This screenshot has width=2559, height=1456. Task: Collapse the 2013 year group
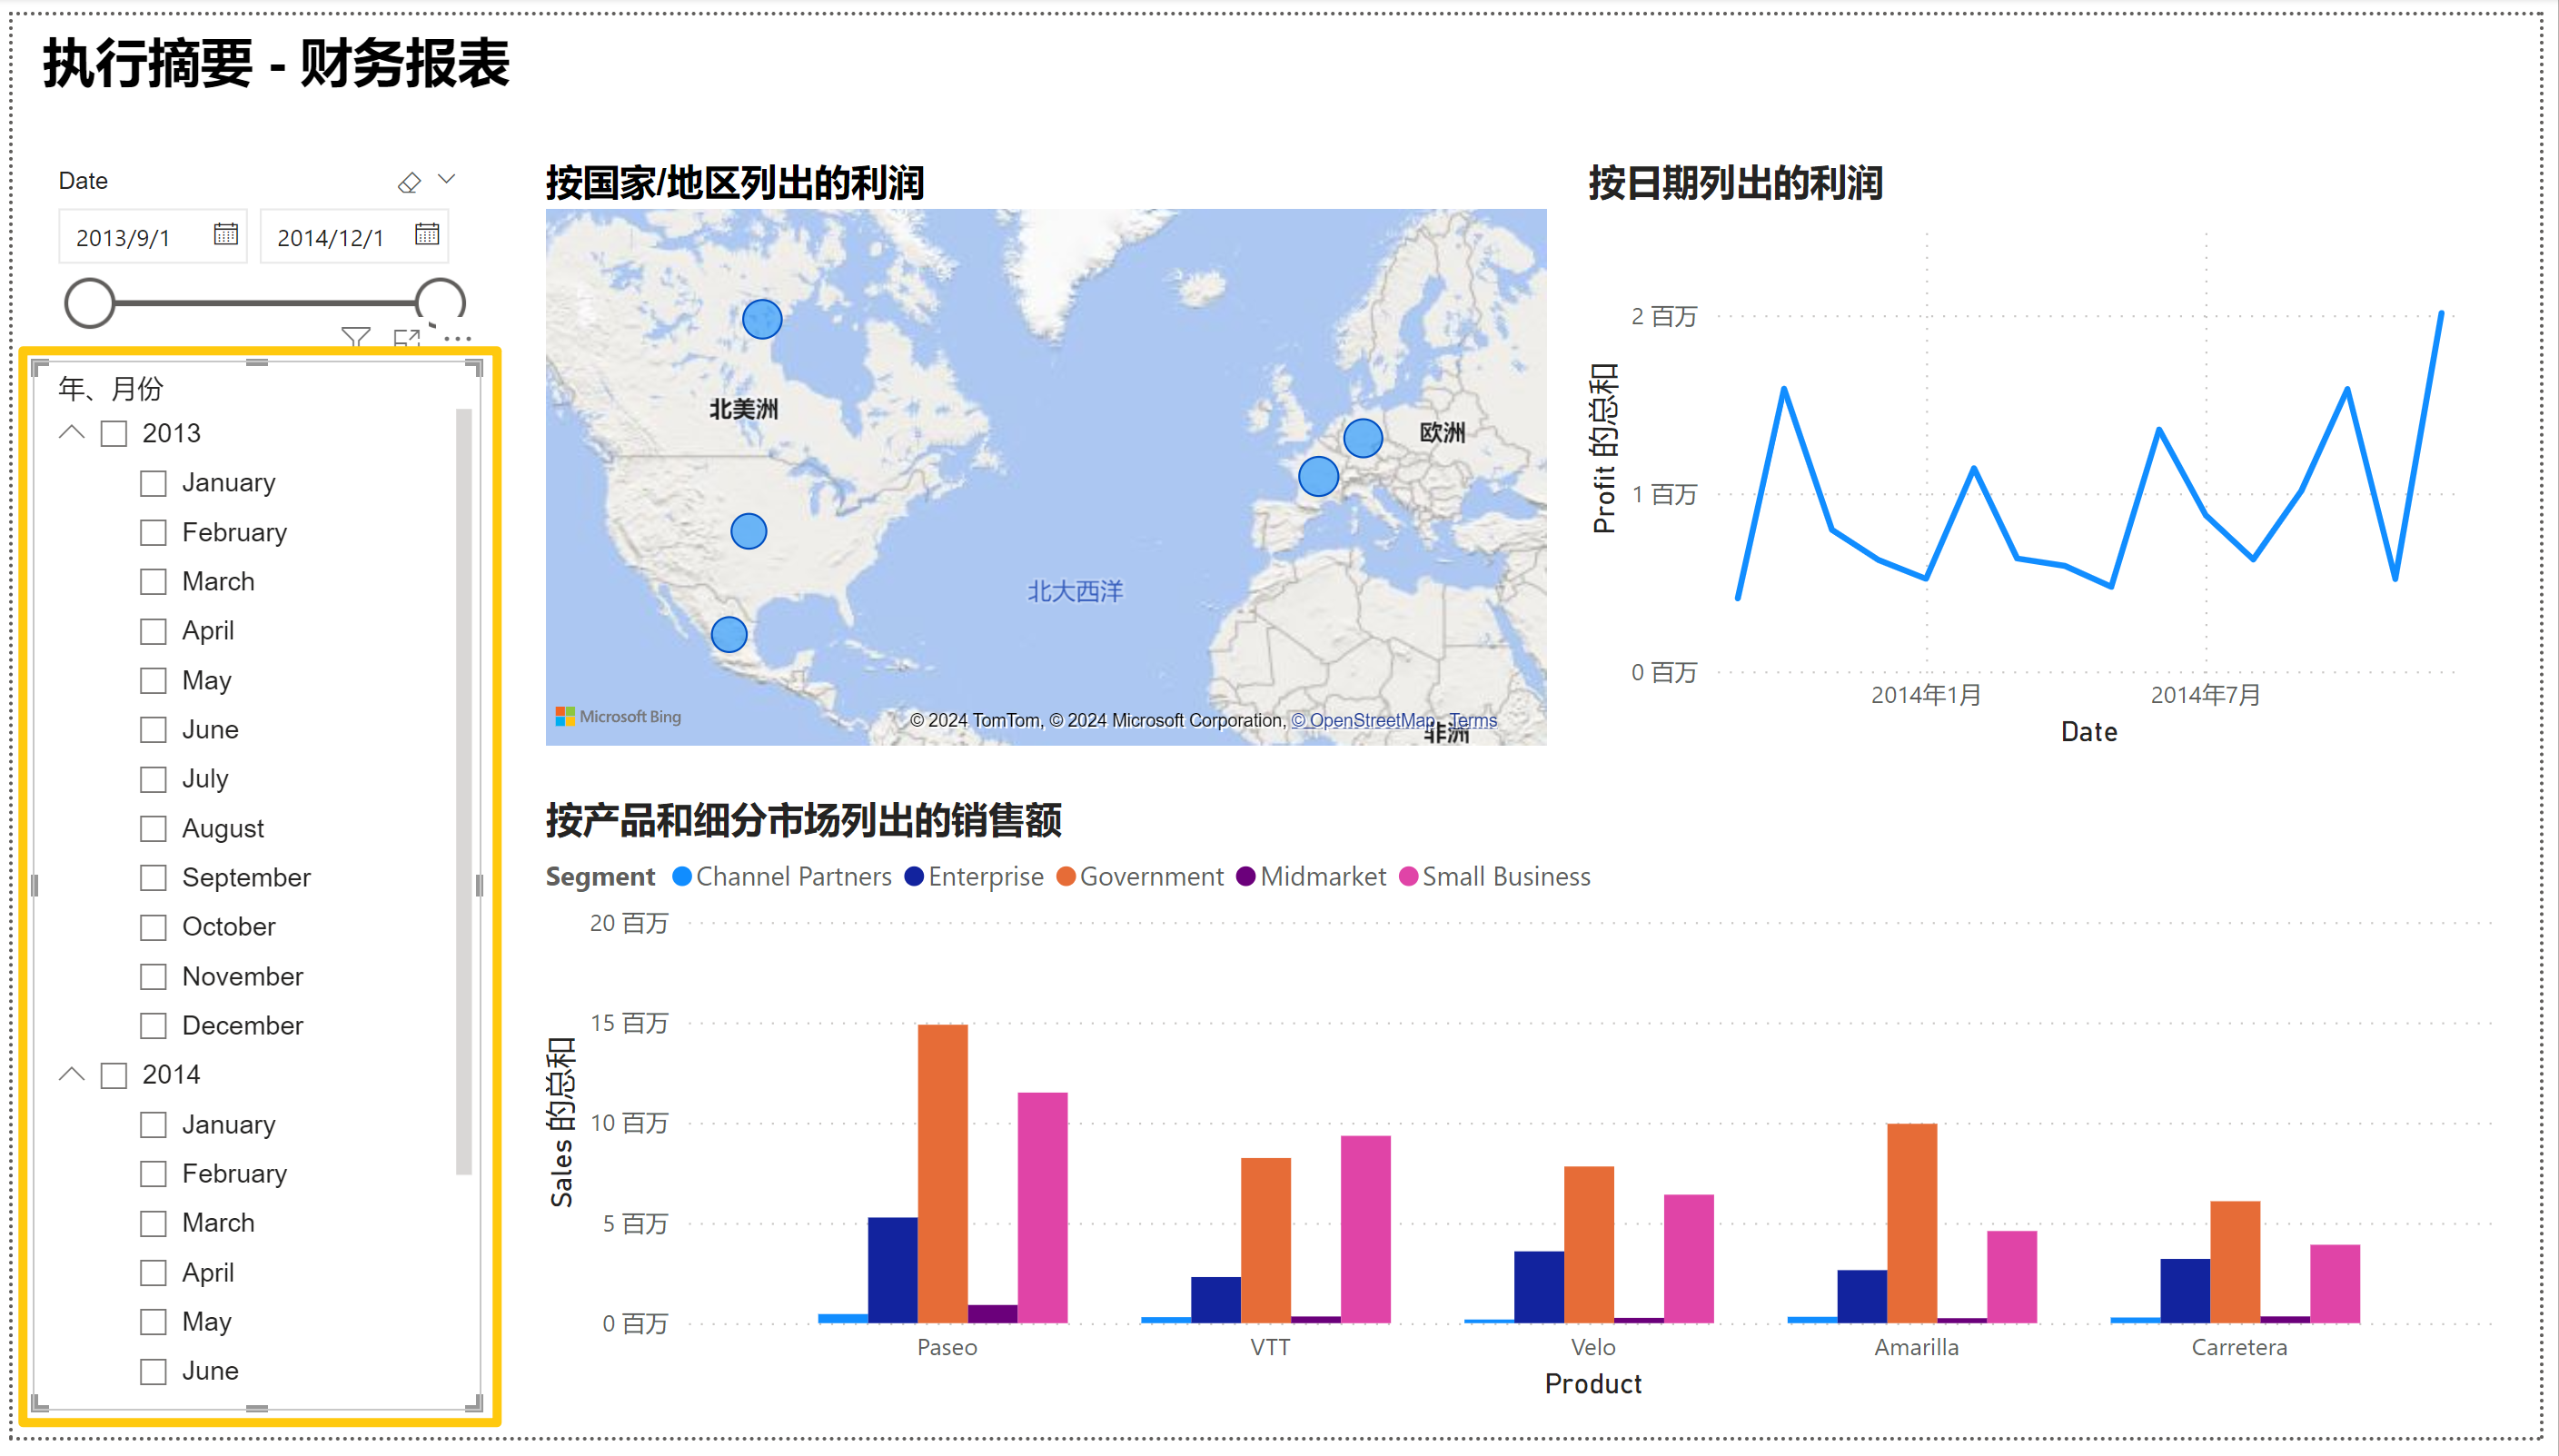coord(72,433)
